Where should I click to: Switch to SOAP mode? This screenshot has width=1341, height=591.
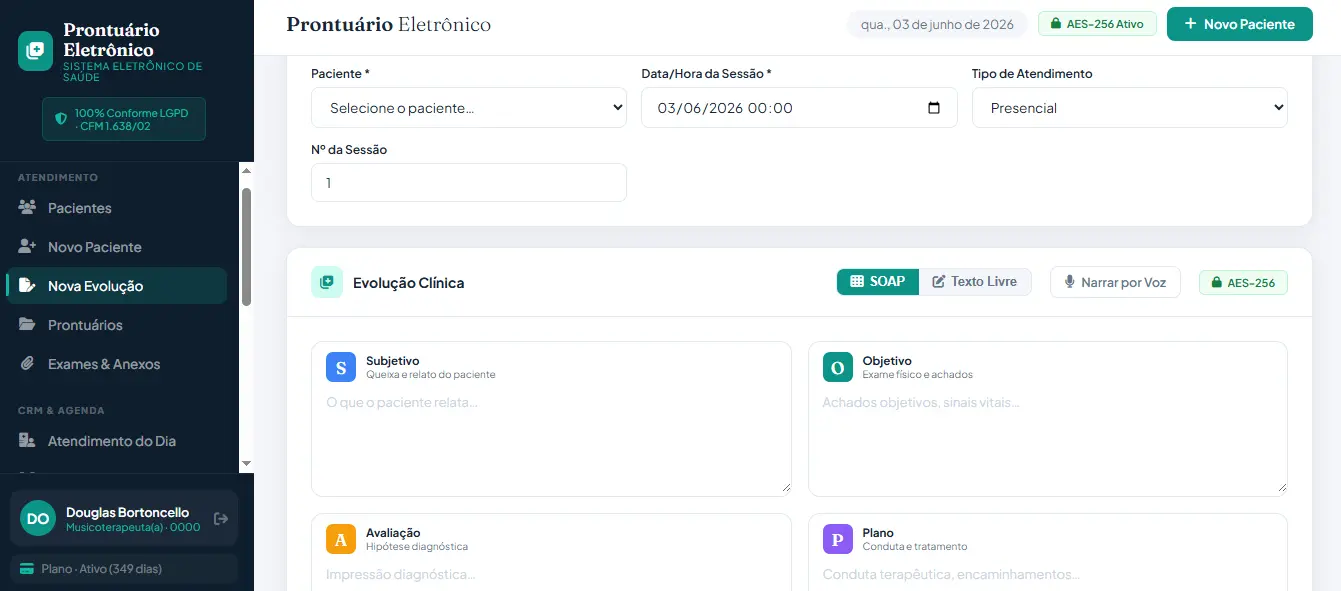point(878,282)
